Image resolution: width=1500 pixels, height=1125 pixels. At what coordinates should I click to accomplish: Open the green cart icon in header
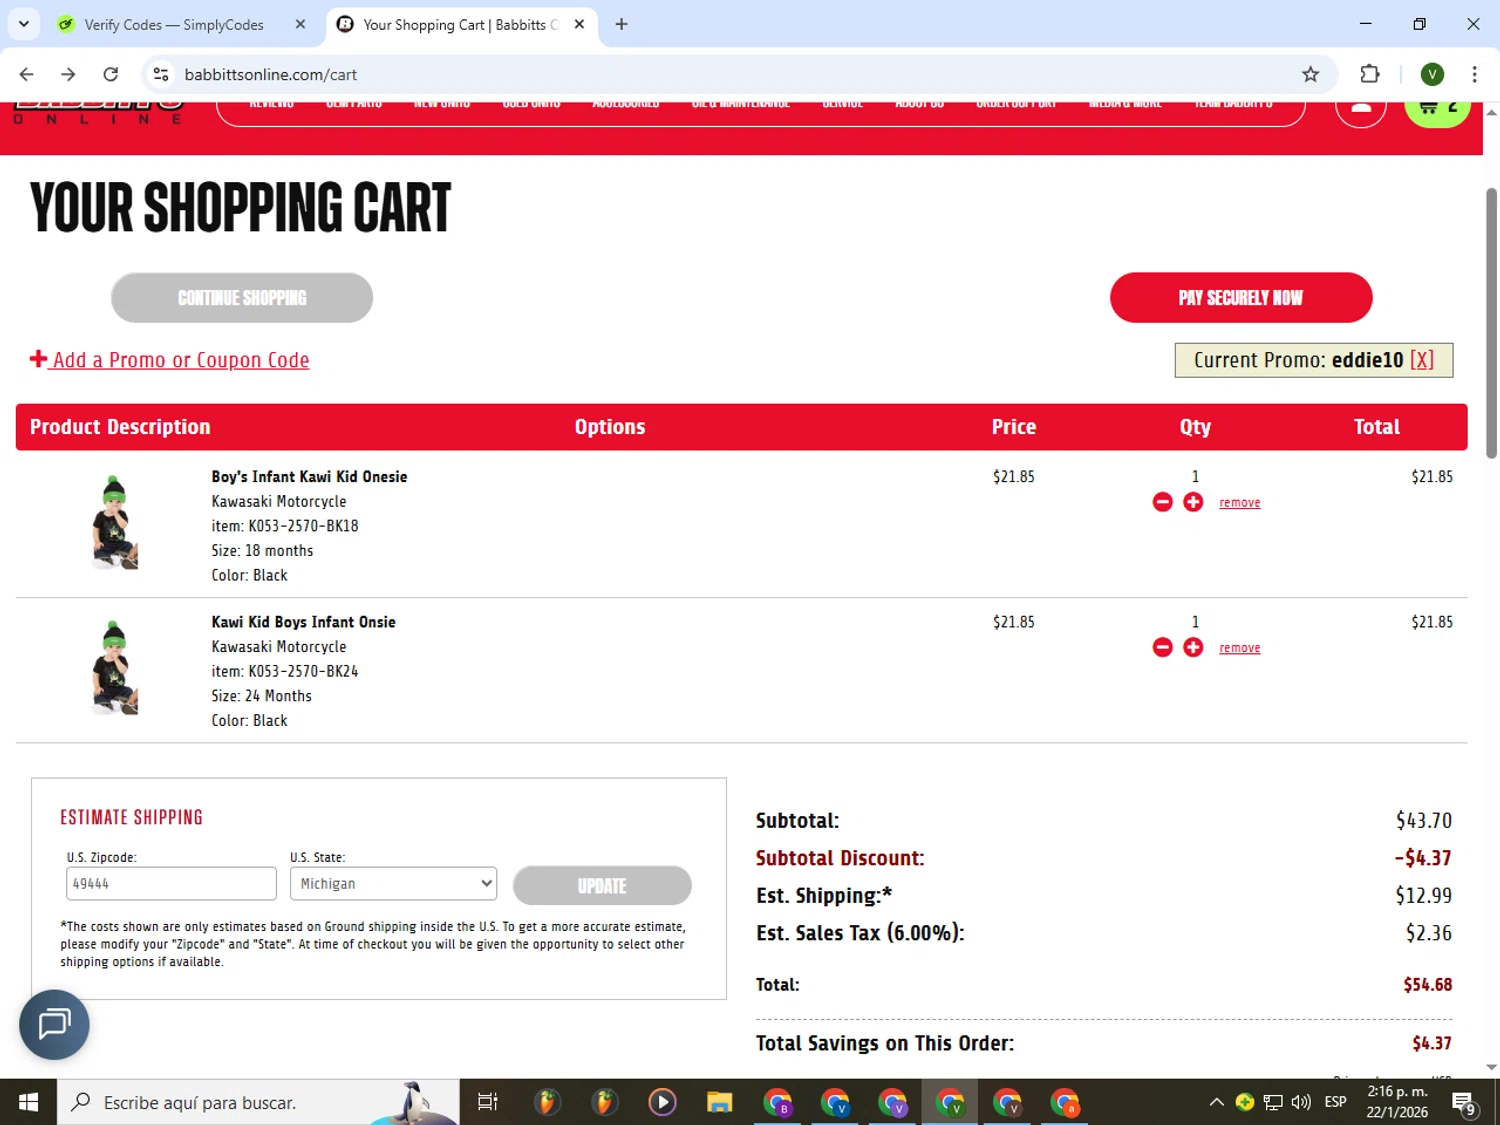click(1438, 108)
